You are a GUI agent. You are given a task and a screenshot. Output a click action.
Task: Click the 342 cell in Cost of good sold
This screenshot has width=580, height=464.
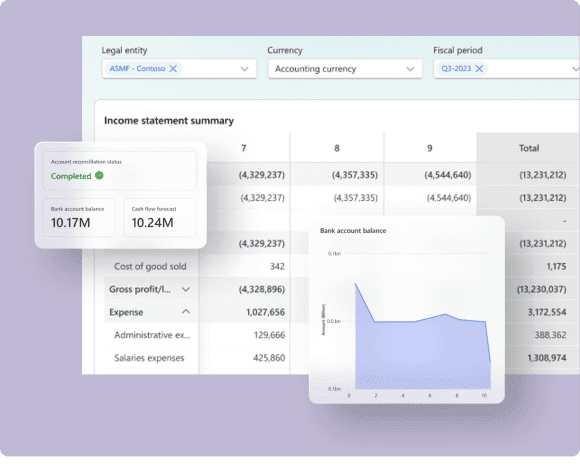tap(277, 266)
